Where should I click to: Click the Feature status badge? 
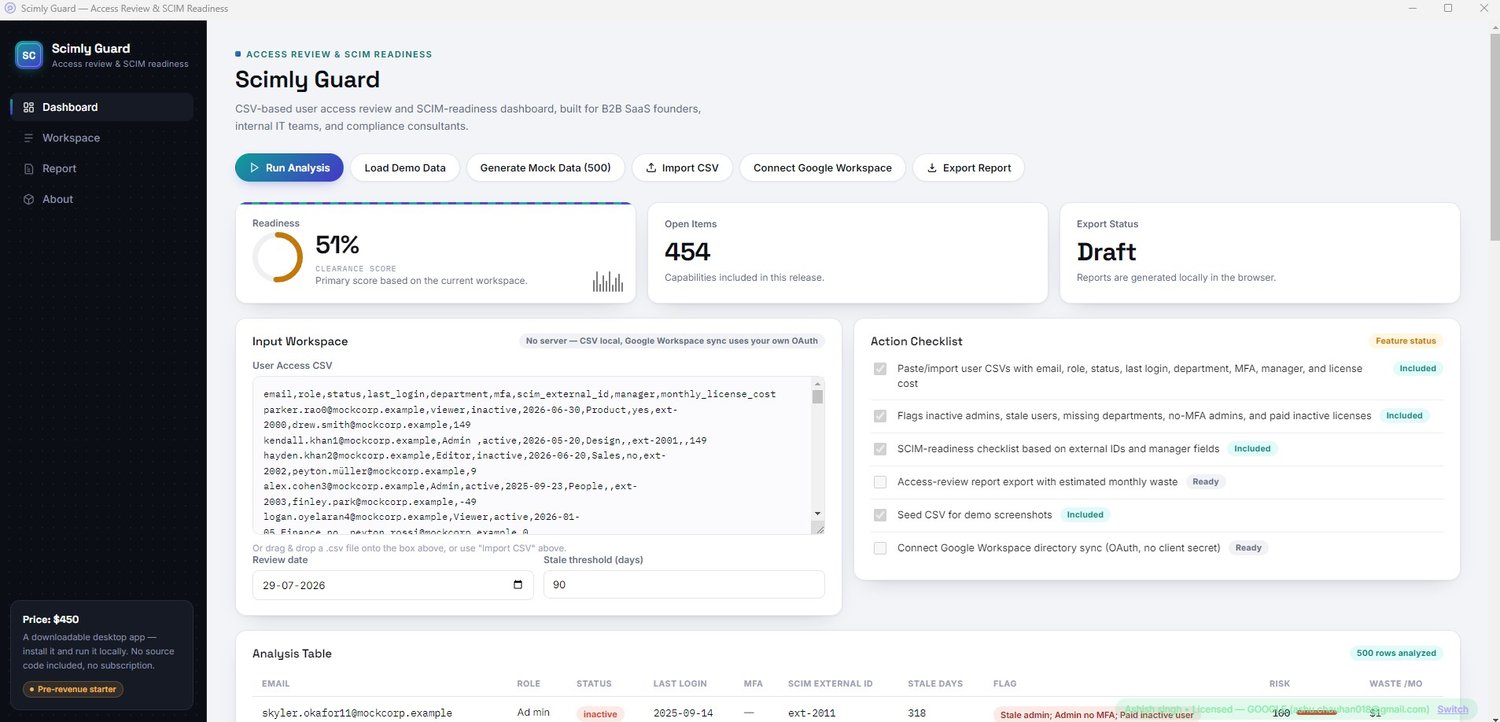[1405, 341]
